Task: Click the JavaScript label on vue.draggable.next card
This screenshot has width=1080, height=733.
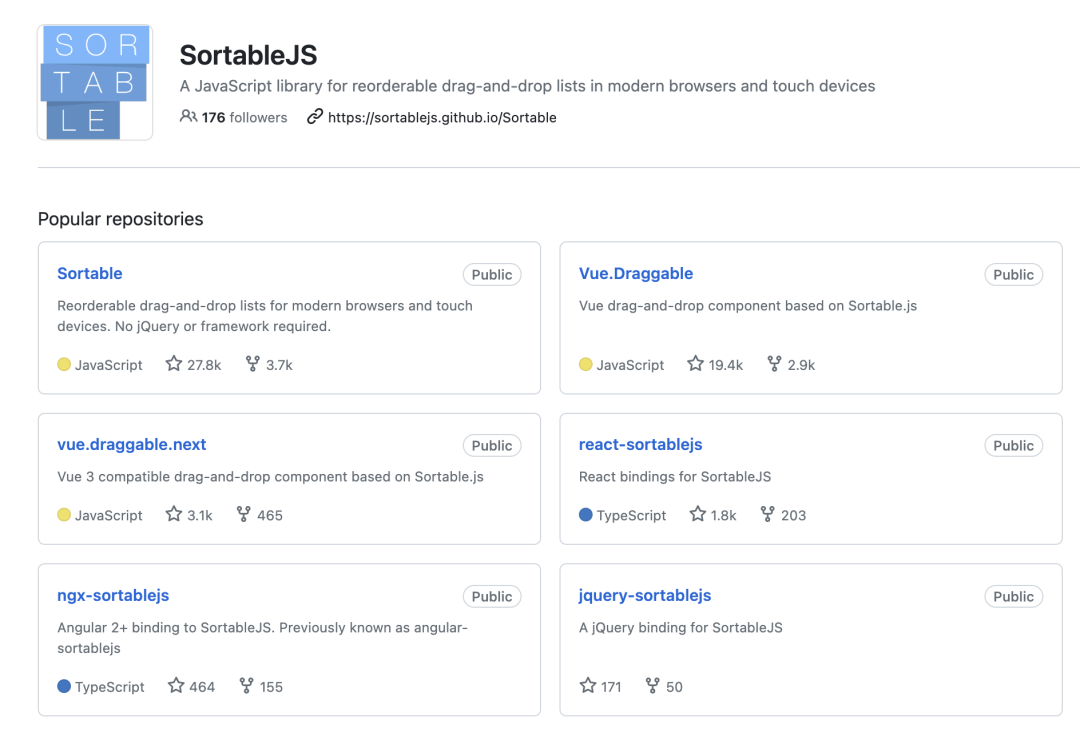Action: [109, 515]
